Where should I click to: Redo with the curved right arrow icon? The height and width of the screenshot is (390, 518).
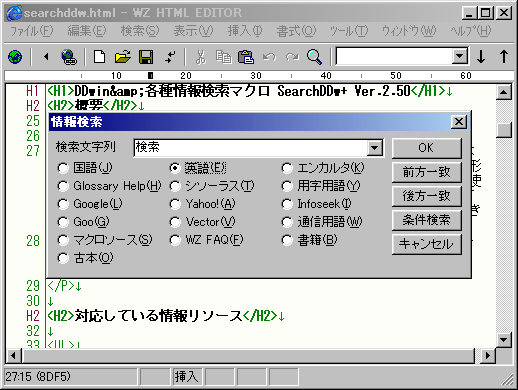(x=292, y=57)
